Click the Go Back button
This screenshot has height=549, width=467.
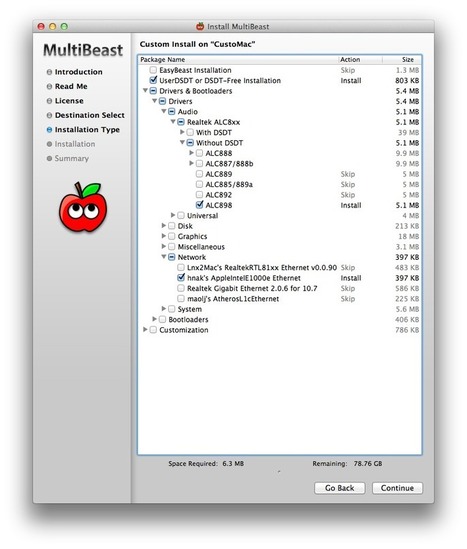[340, 488]
